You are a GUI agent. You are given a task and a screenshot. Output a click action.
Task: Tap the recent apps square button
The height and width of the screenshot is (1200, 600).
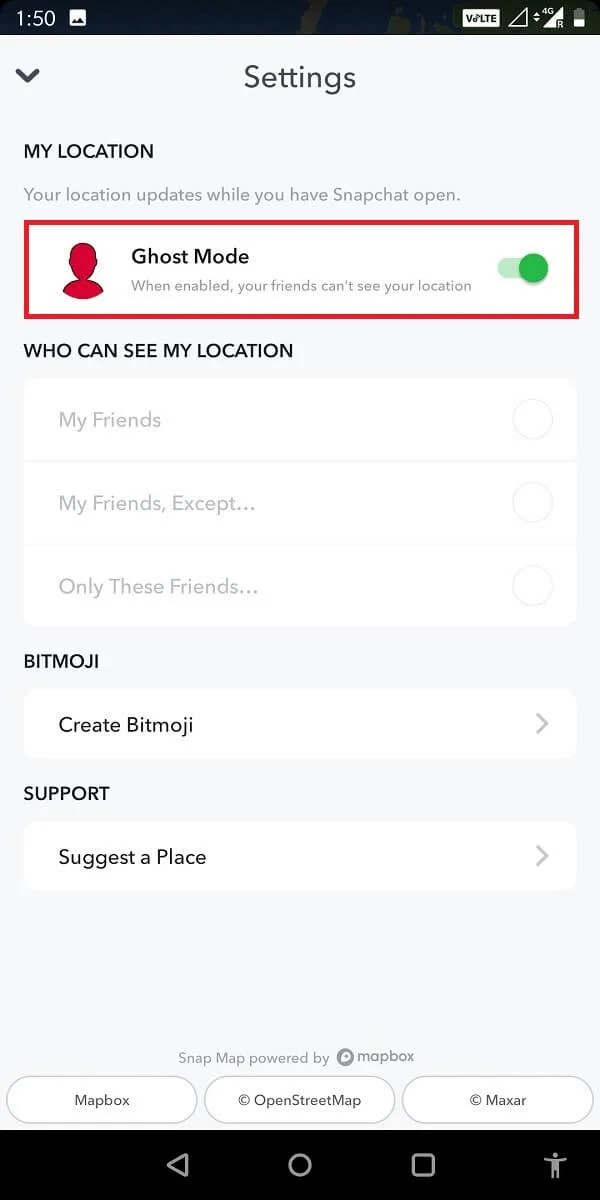[x=423, y=1164]
